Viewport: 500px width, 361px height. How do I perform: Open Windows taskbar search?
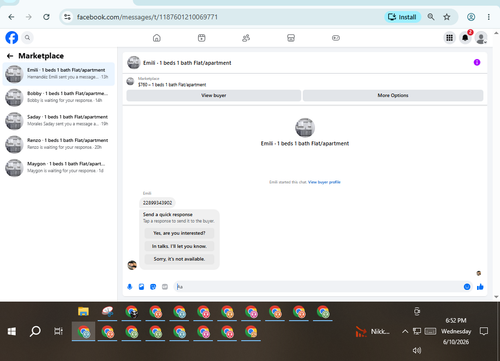[x=35, y=331]
